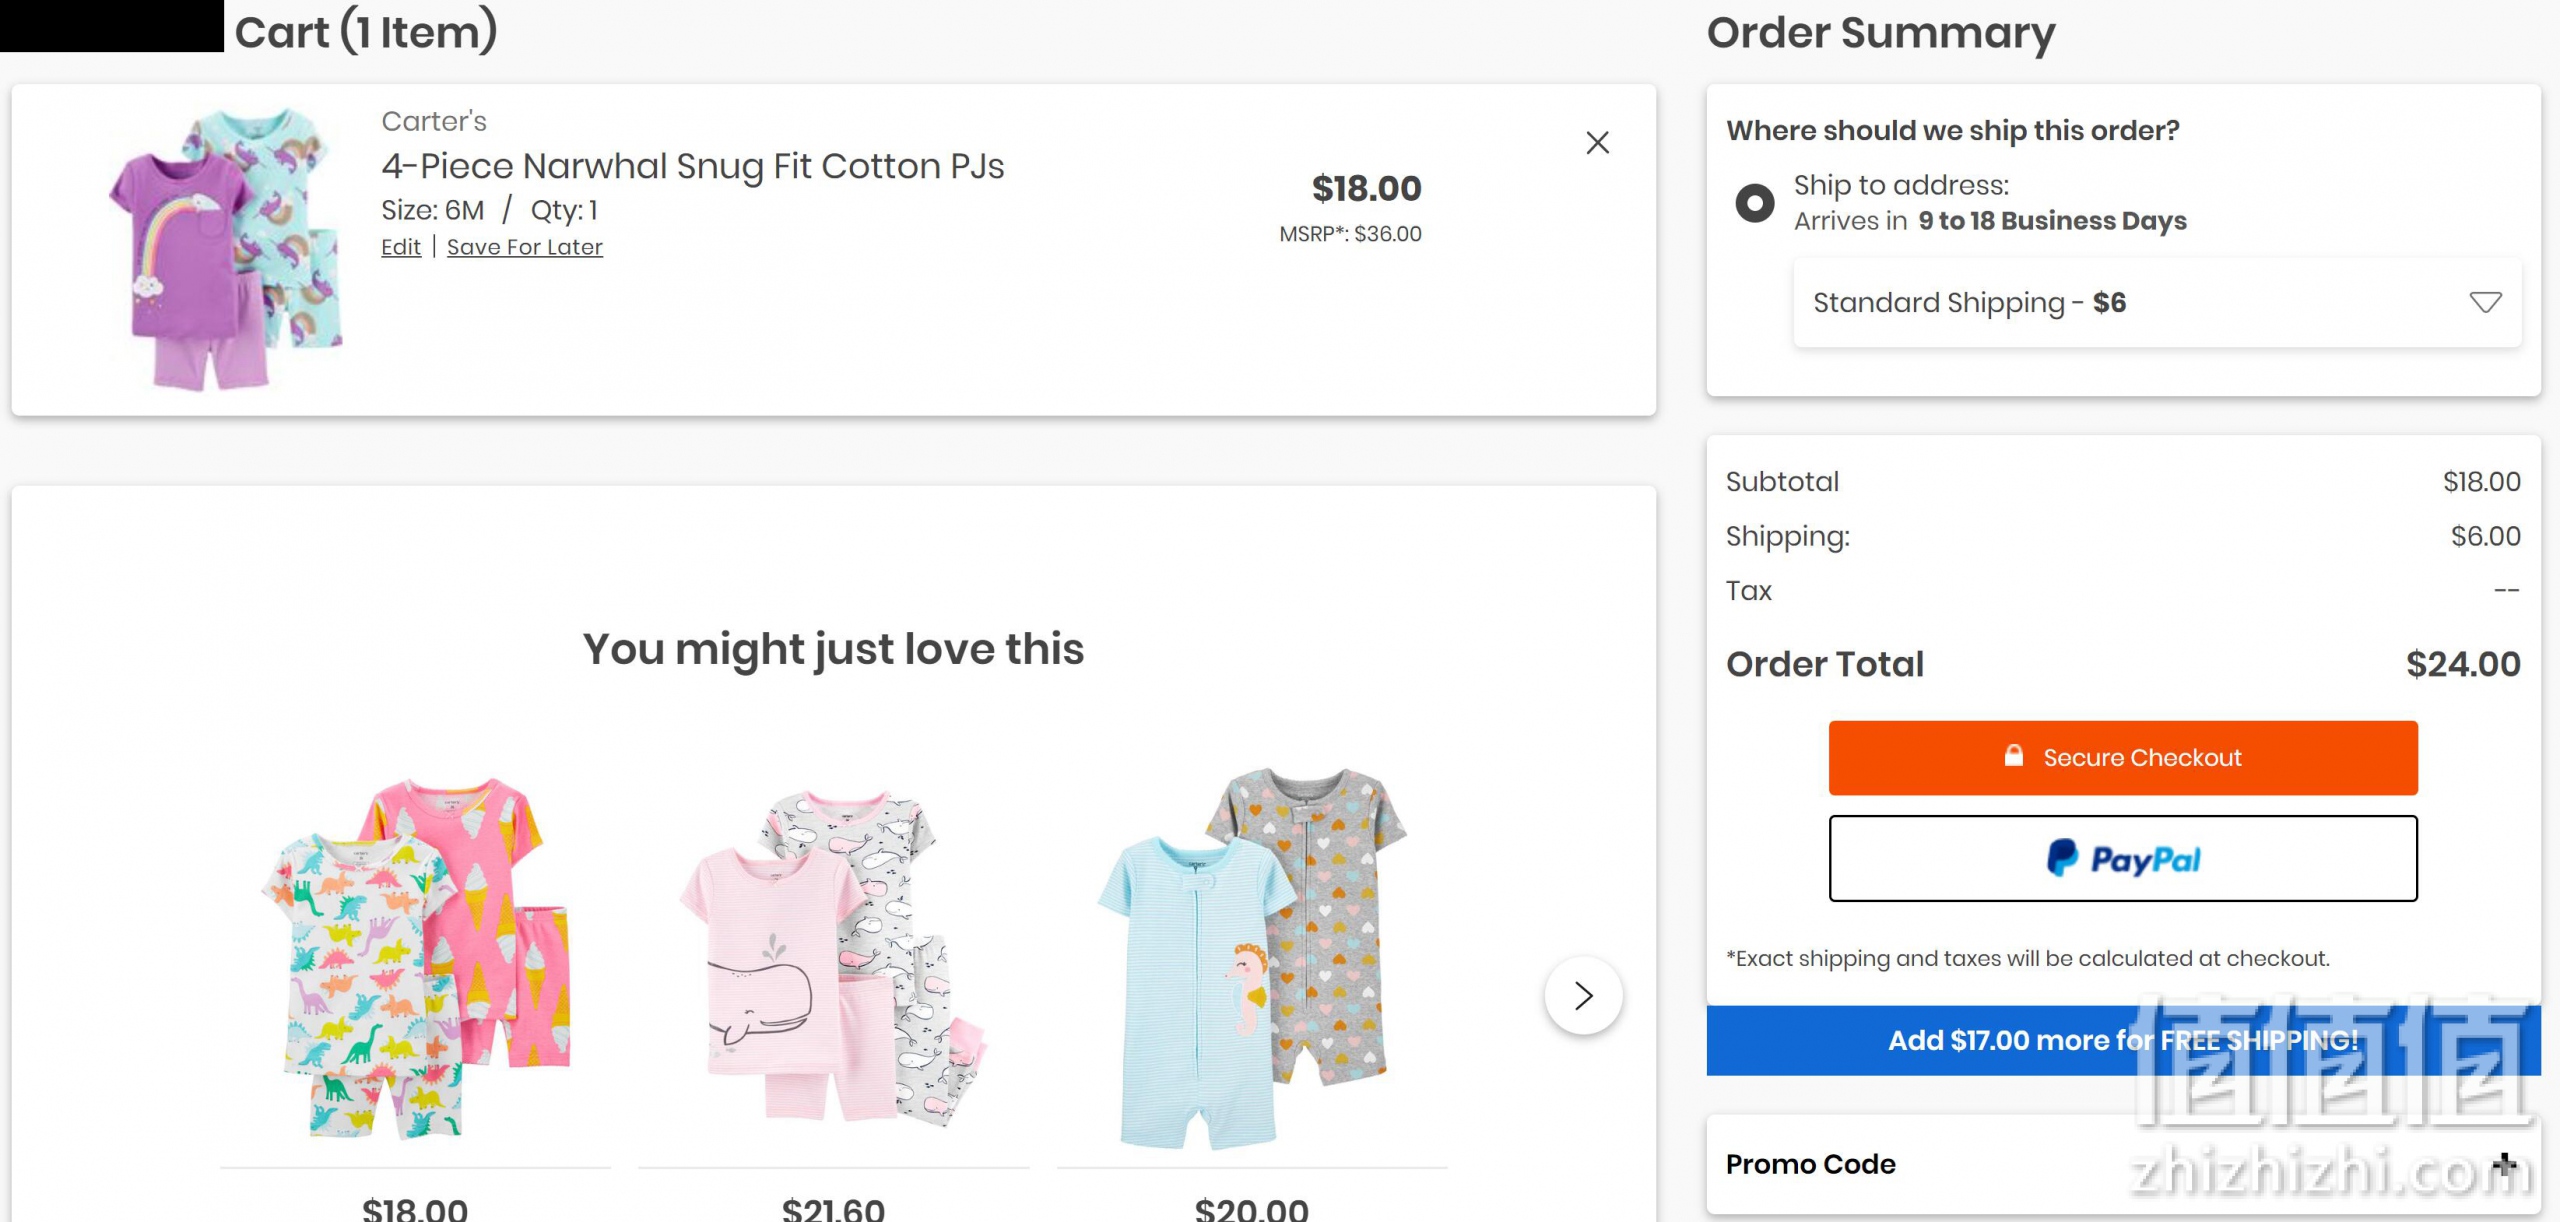The height and width of the screenshot is (1222, 2560).
Task: Click the Promo Code label
Action: [x=1811, y=1164]
